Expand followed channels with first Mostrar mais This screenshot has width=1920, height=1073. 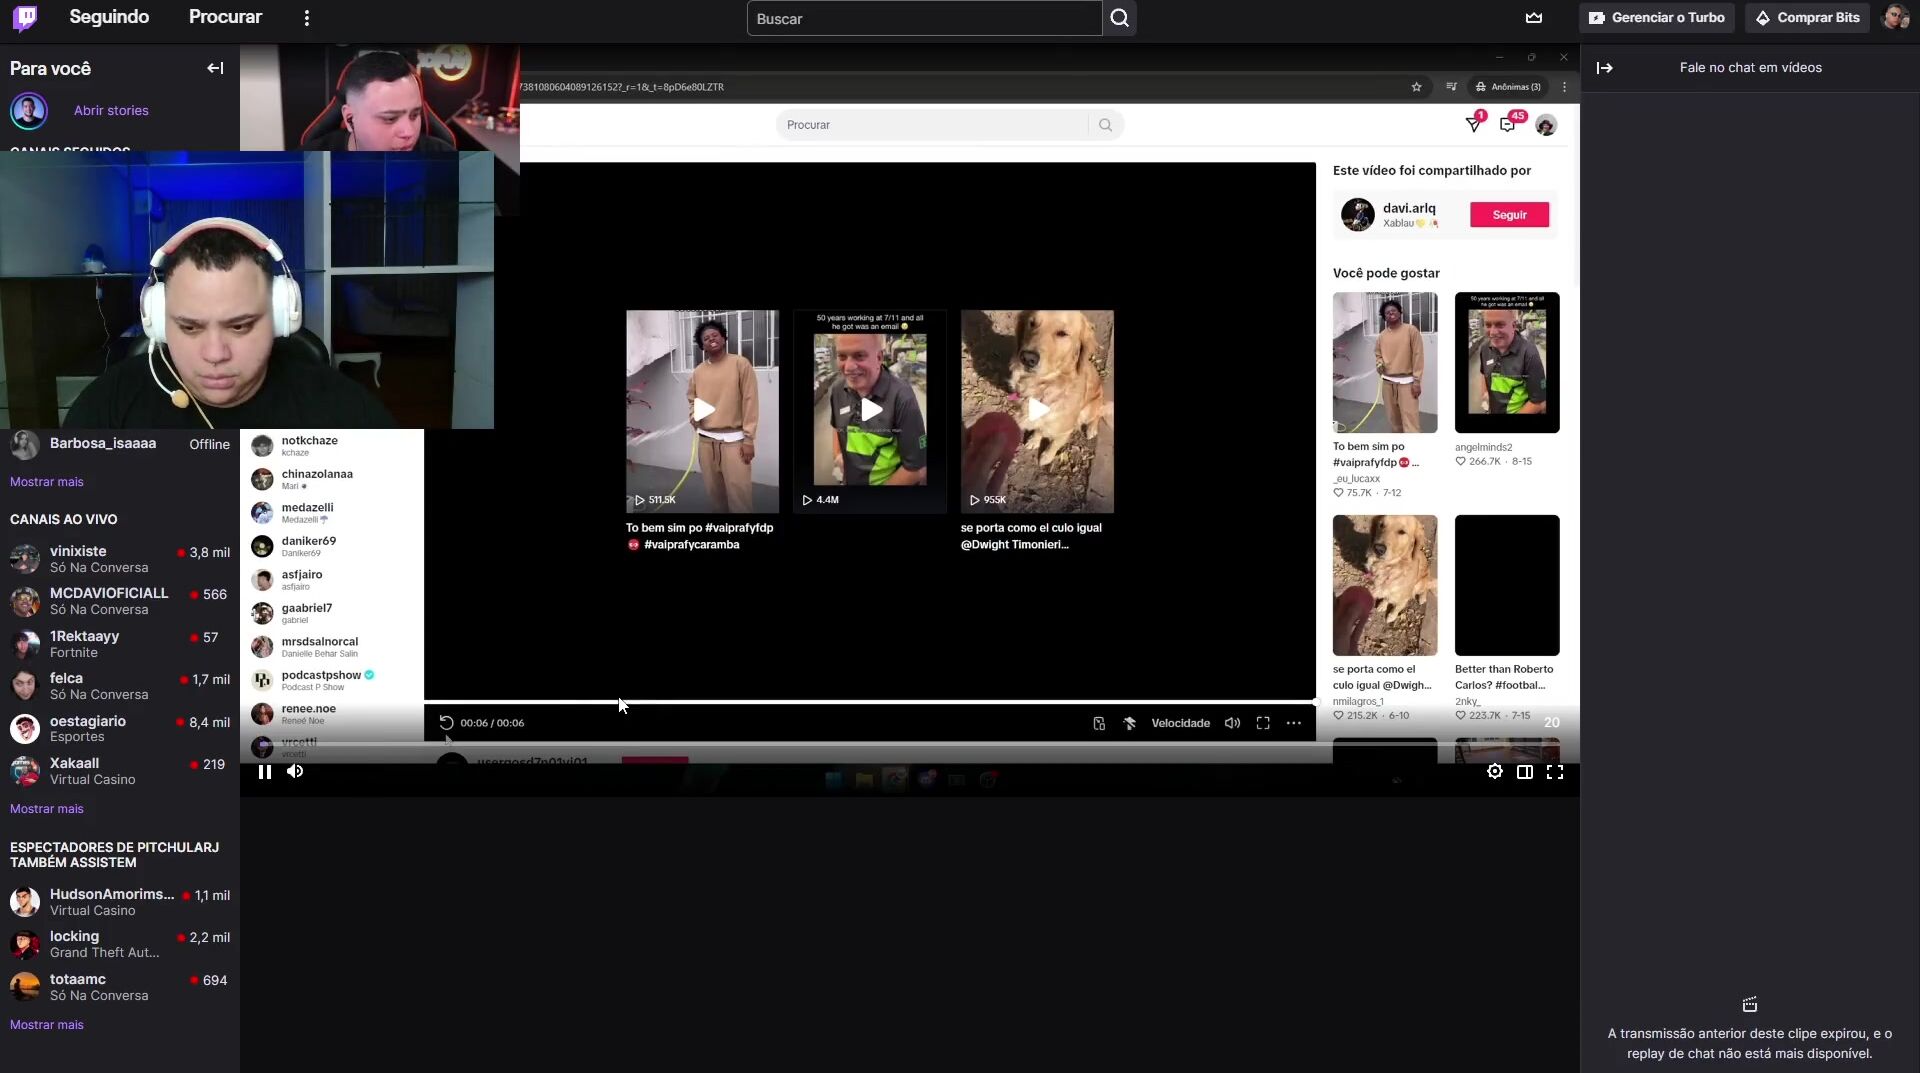(47, 482)
